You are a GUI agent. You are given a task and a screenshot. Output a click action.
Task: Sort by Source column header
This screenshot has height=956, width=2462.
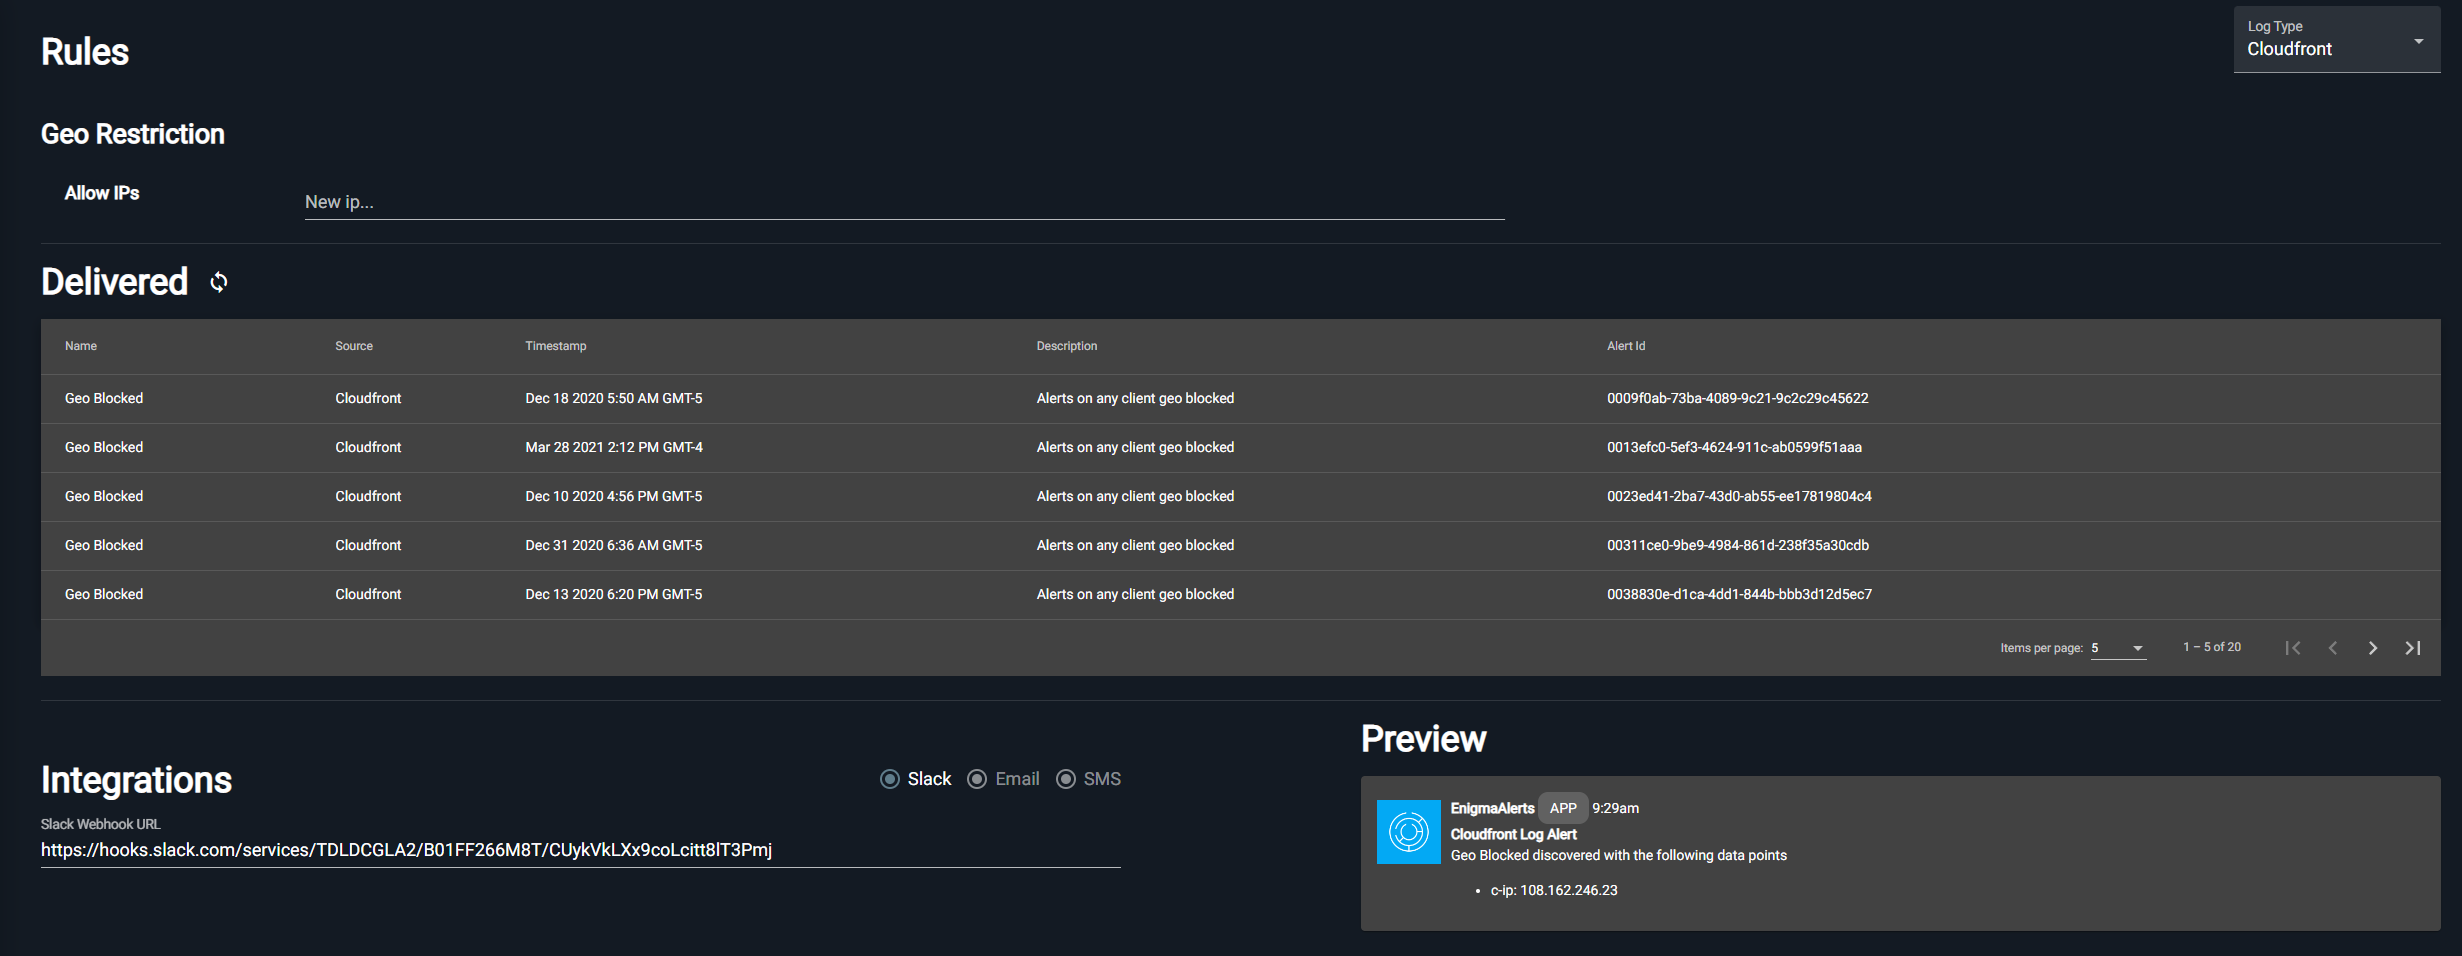click(354, 346)
